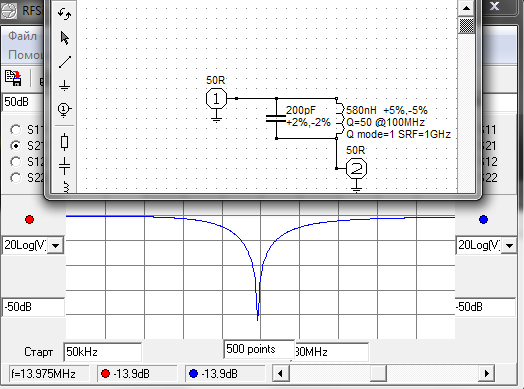Image resolution: width=524 pixels, height=389 pixels.
Task: Click the horizontal frequency scrollbar thumb
Action: pos(378,373)
